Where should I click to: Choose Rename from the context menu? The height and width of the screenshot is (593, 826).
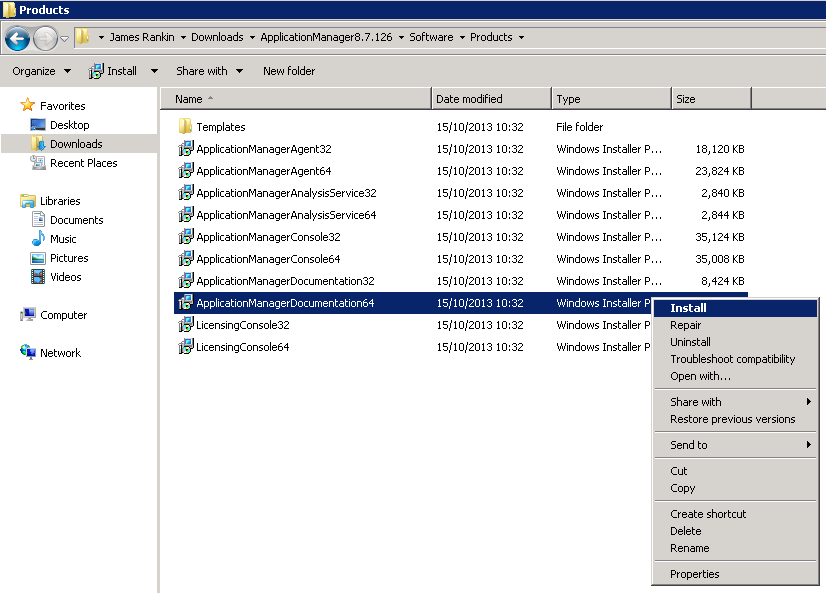(x=735, y=548)
